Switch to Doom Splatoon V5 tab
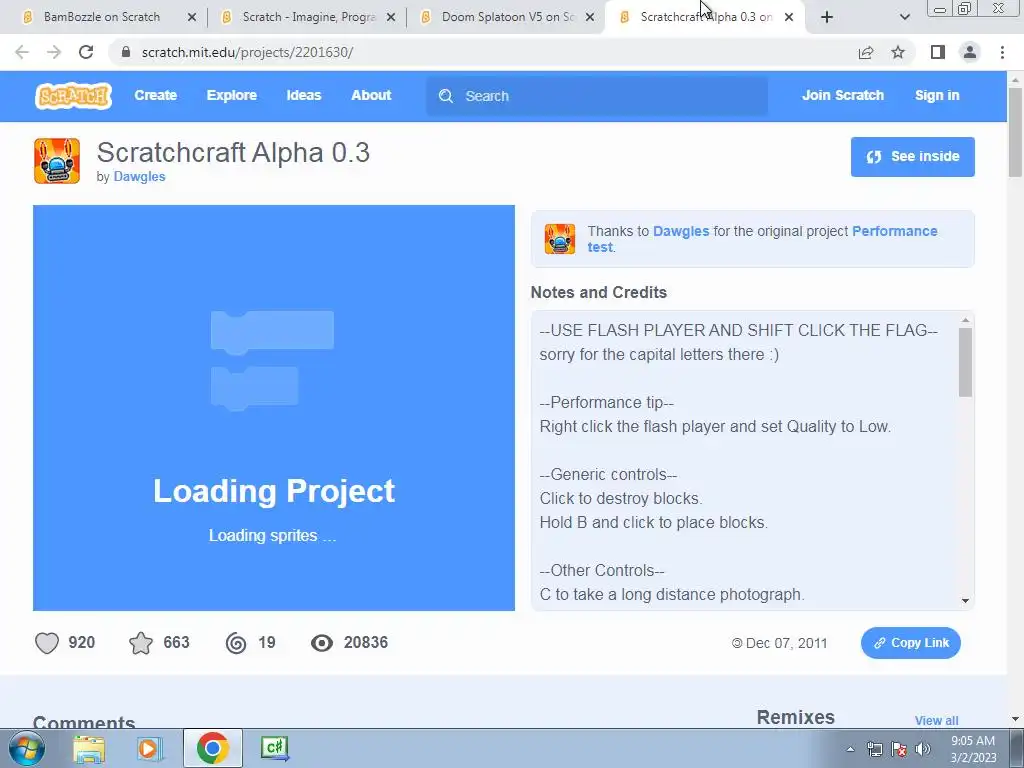Viewport: 1024px width, 768px height. (507, 17)
